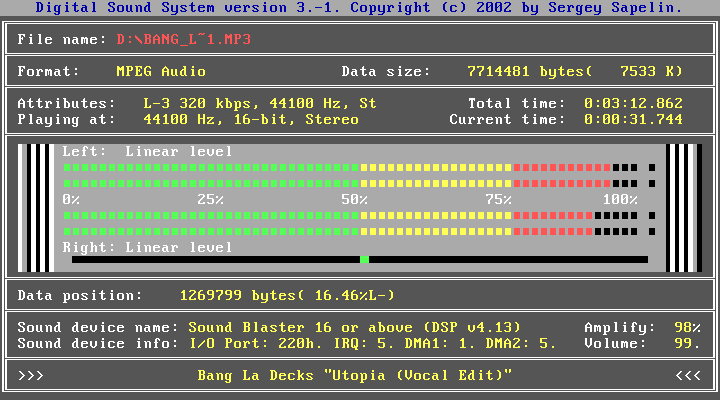Select current time 0:00:31.744
The width and height of the screenshot is (720, 400).
pyautogui.click(x=633, y=119)
